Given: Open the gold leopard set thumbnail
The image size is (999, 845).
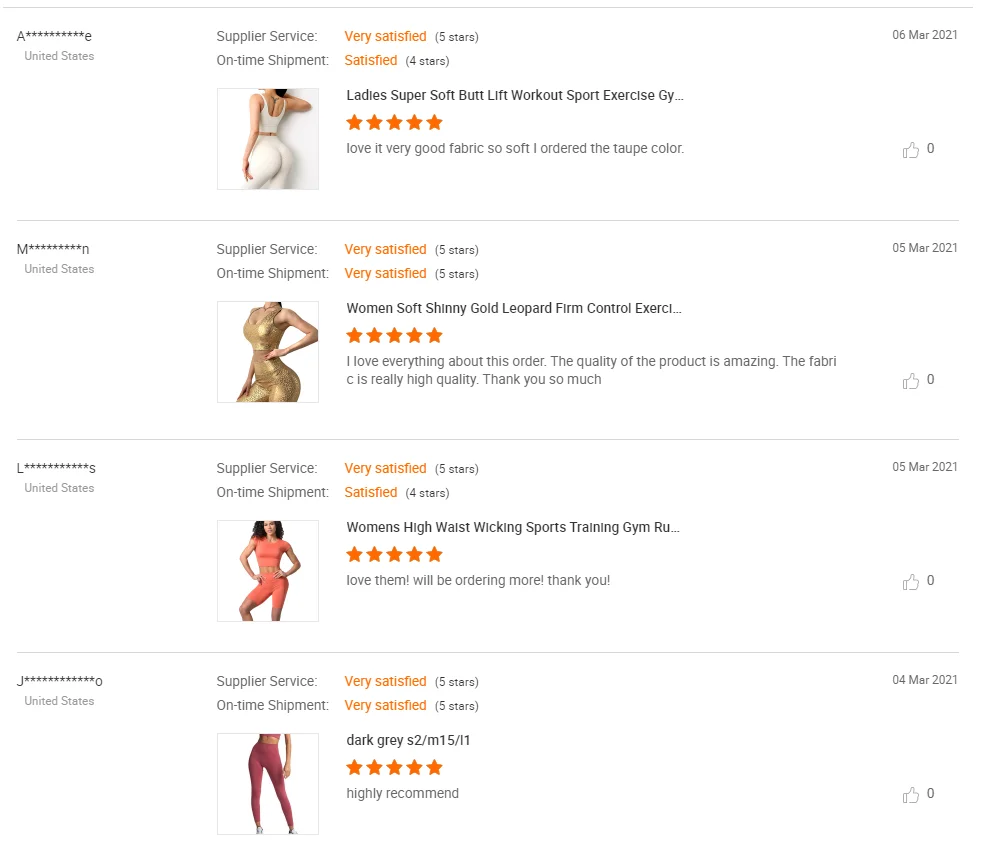Looking at the screenshot, I should click(268, 352).
